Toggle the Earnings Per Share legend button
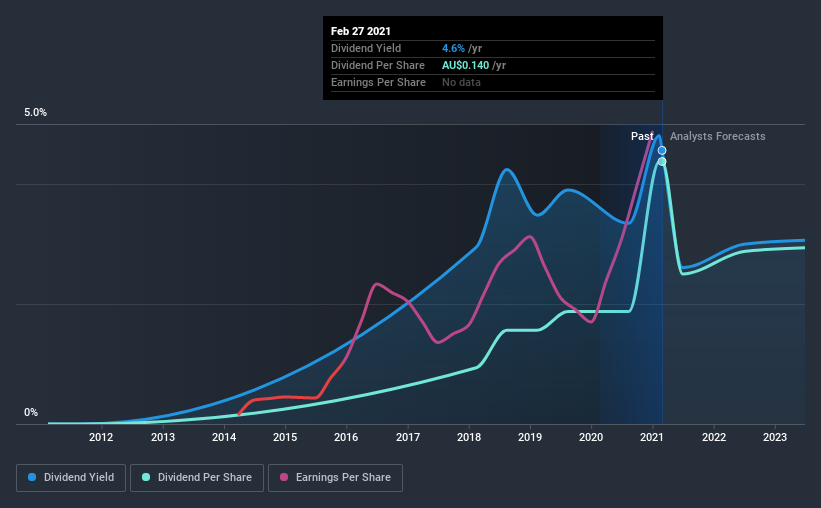 [x=335, y=478]
